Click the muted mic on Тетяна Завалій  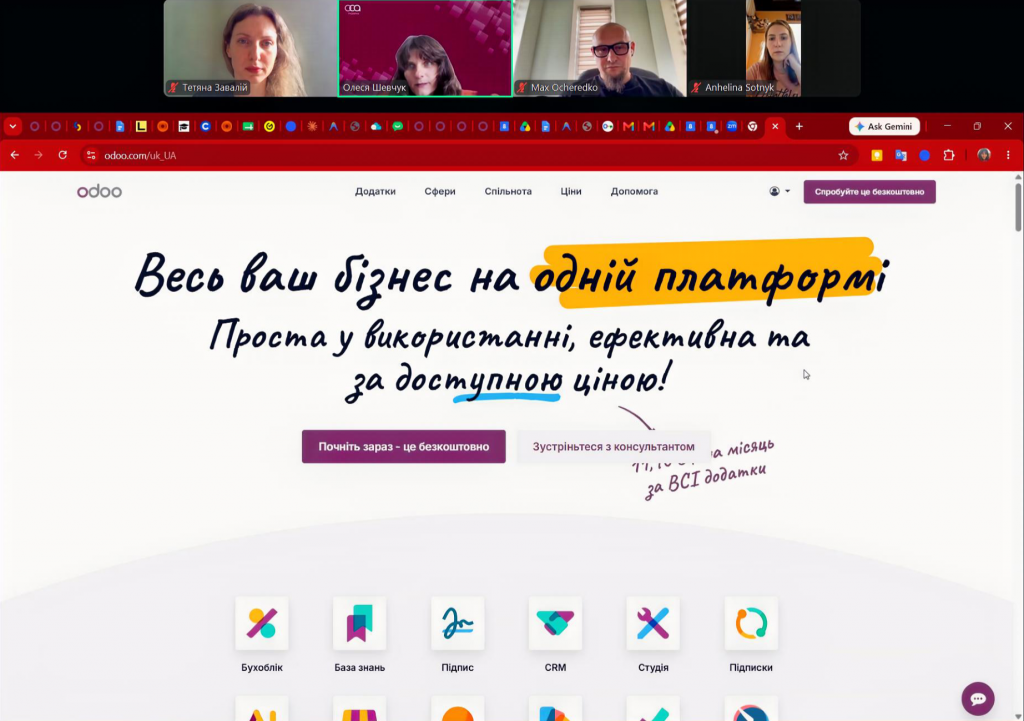(x=173, y=88)
